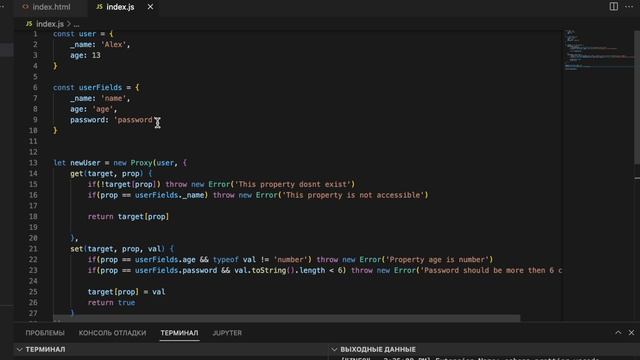Click the index.js breadcrumb item
640x360 pixels.
click(50, 24)
